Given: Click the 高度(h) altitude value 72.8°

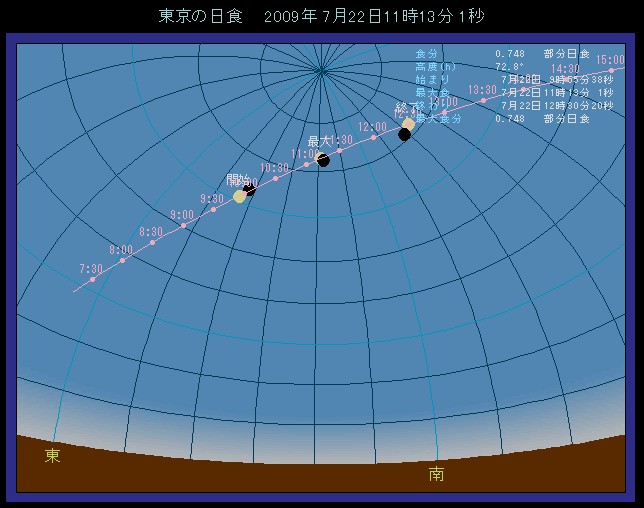Looking at the screenshot, I should click(x=508, y=66).
